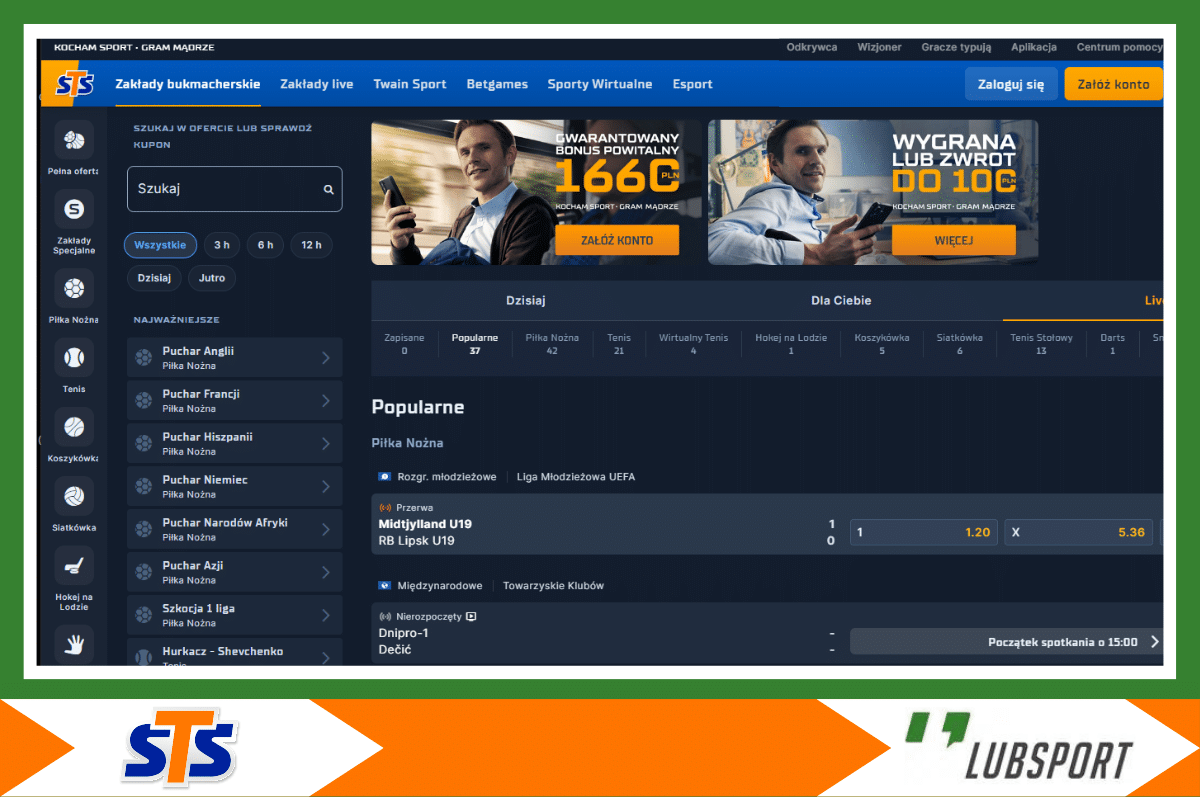Open Zakłady Specjalne sidebar icon
This screenshot has height=797, width=1200.
tap(74, 209)
